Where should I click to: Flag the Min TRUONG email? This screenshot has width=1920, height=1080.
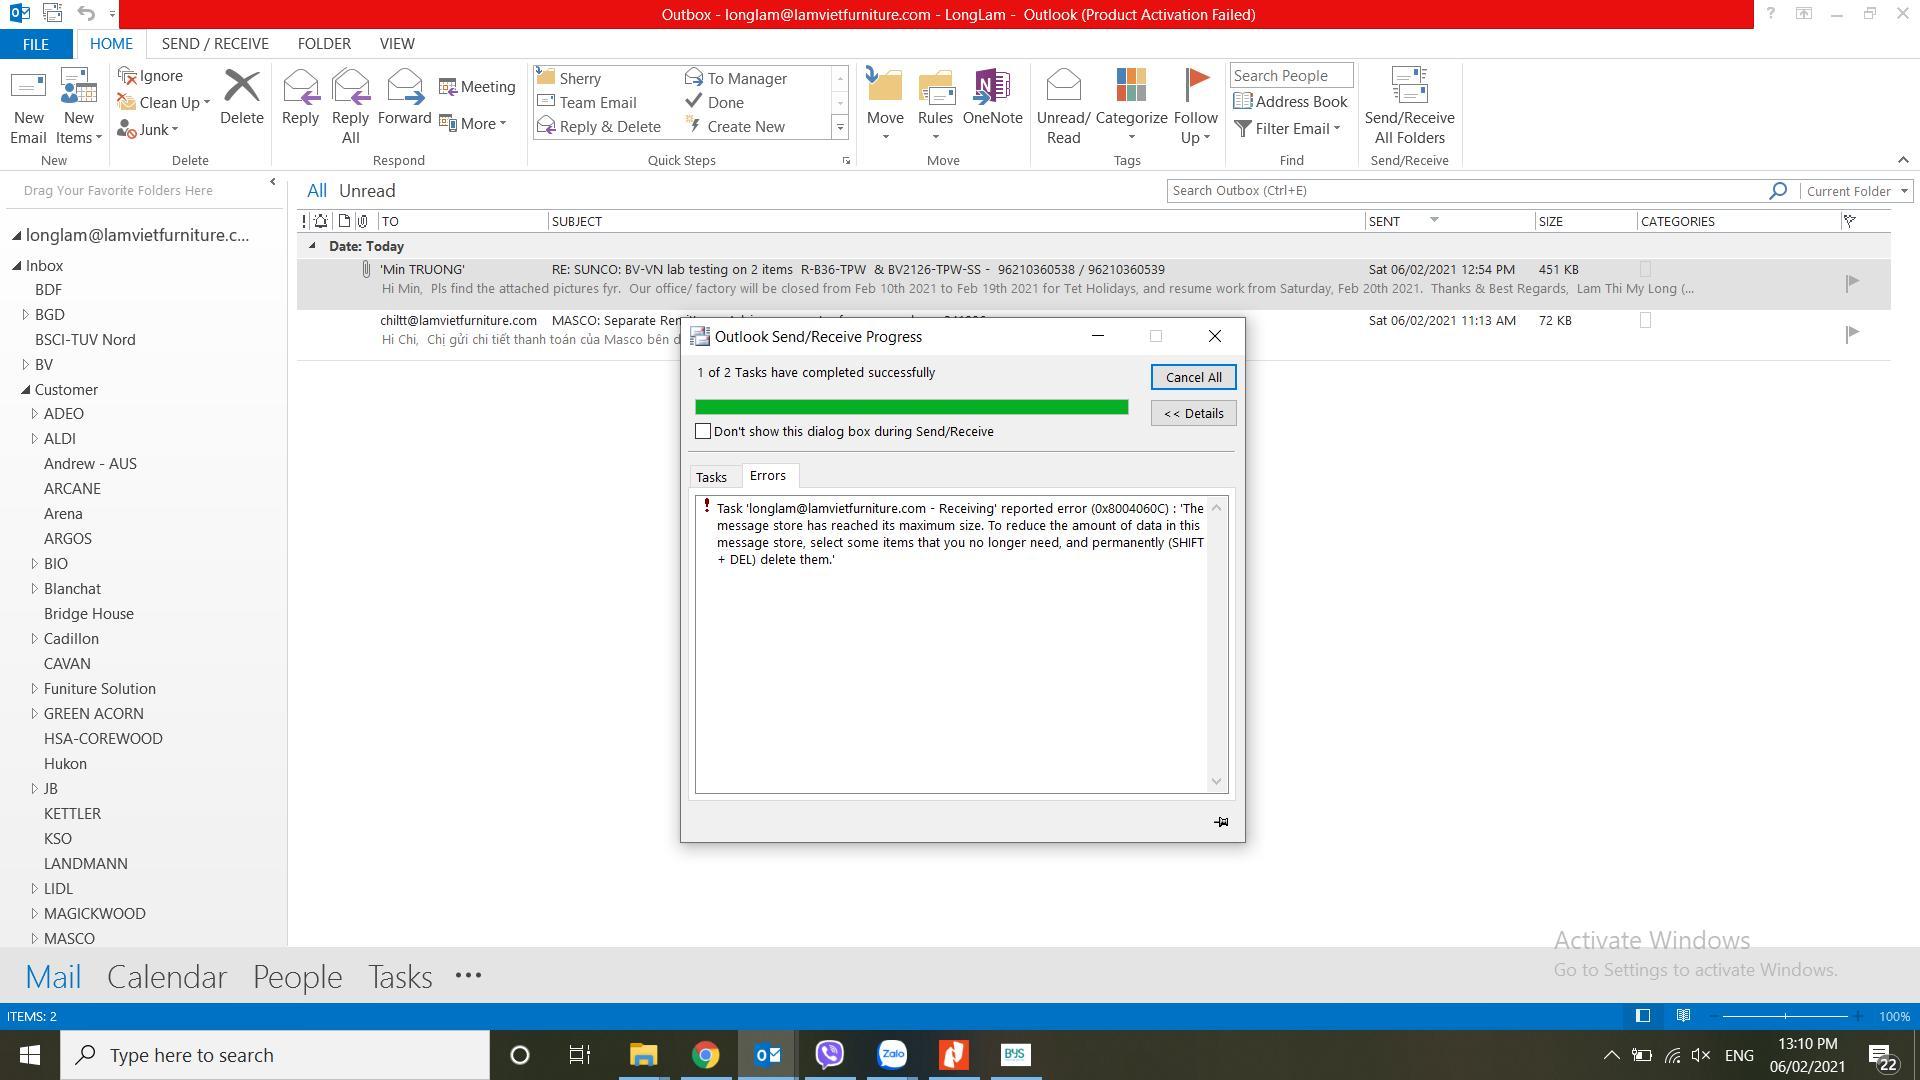tap(1852, 283)
